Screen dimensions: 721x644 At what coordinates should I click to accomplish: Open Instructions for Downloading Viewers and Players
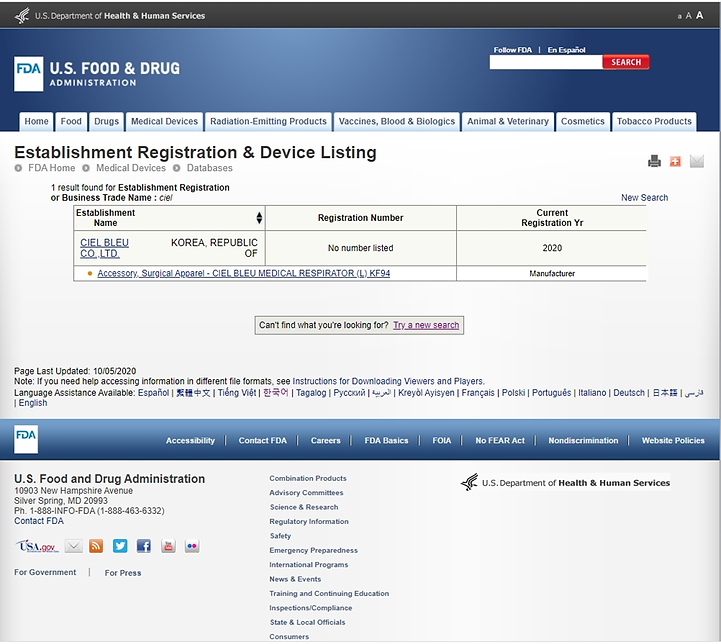[x=388, y=381]
